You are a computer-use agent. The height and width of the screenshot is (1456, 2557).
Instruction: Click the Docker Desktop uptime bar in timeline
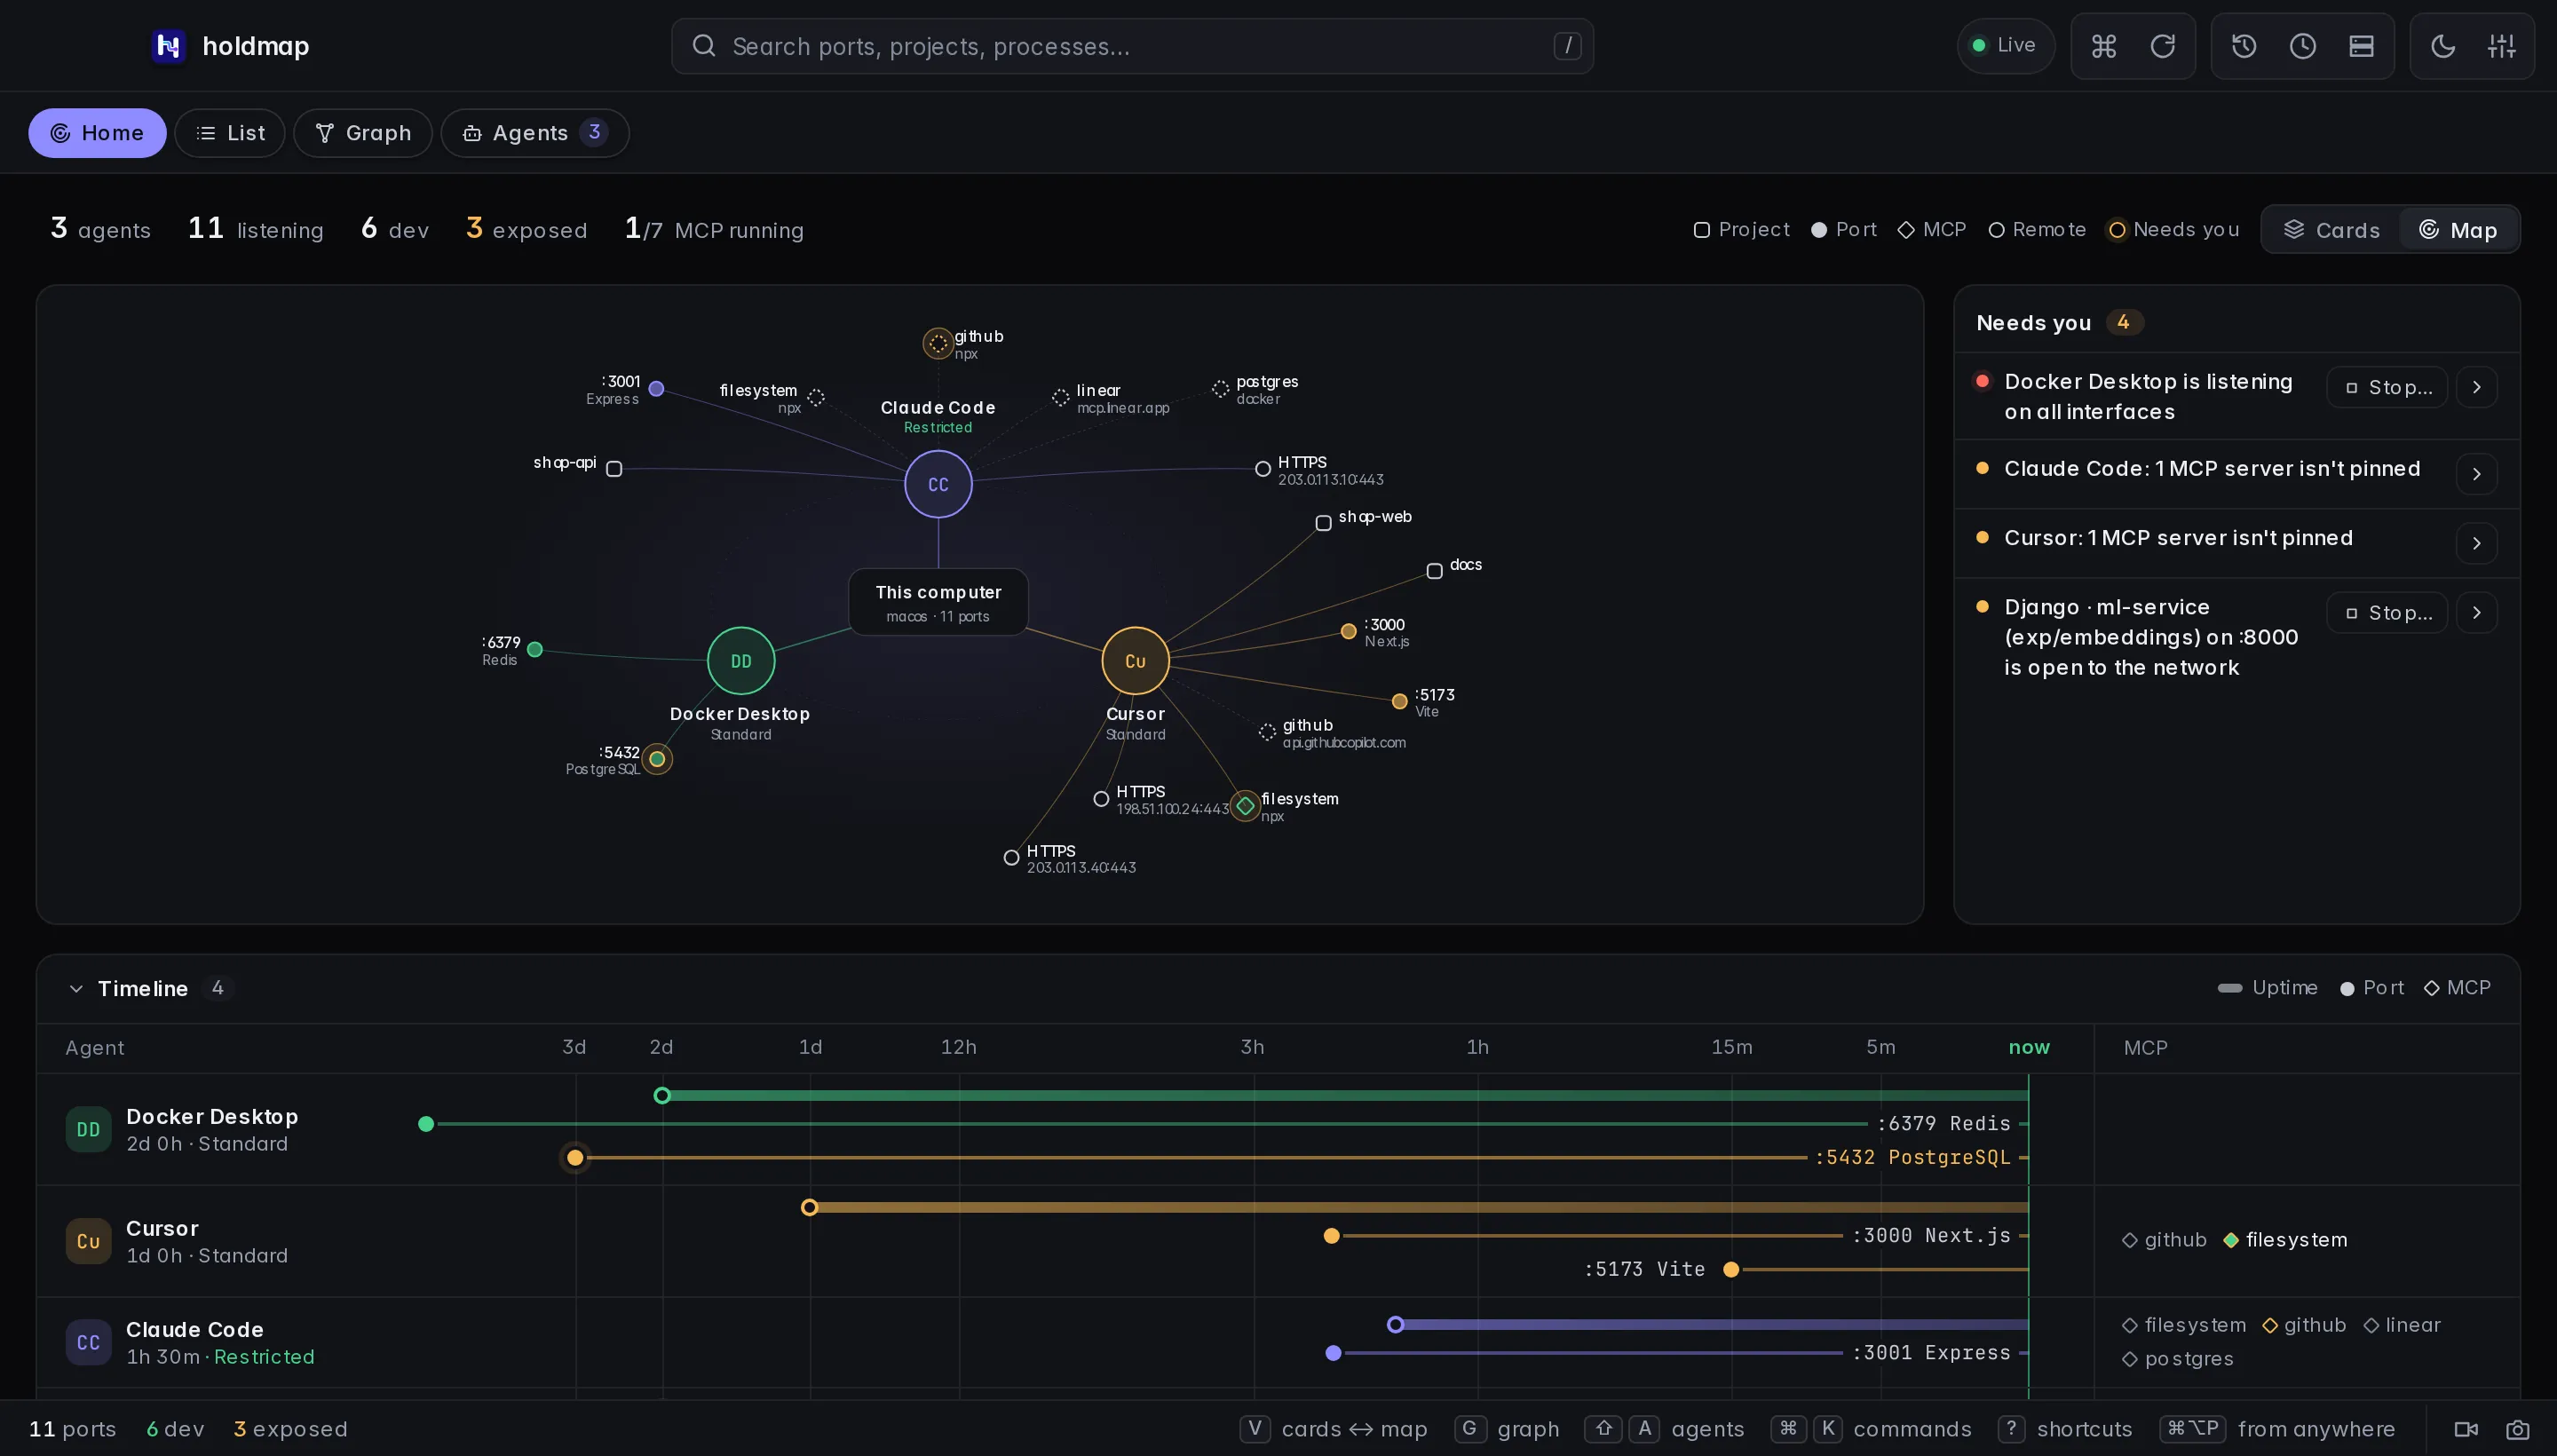click(1345, 1096)
